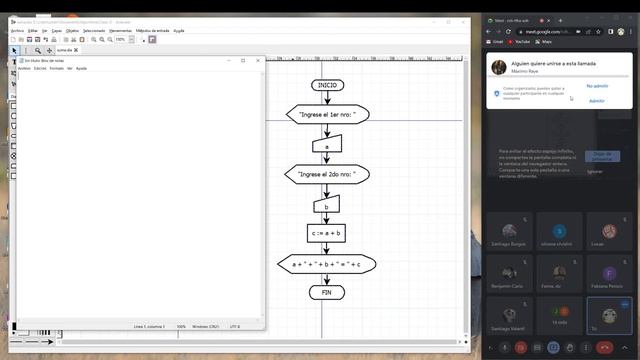
Task: Click first Zoom magnifier icon in toolbar
Action: tap(94, 40)
